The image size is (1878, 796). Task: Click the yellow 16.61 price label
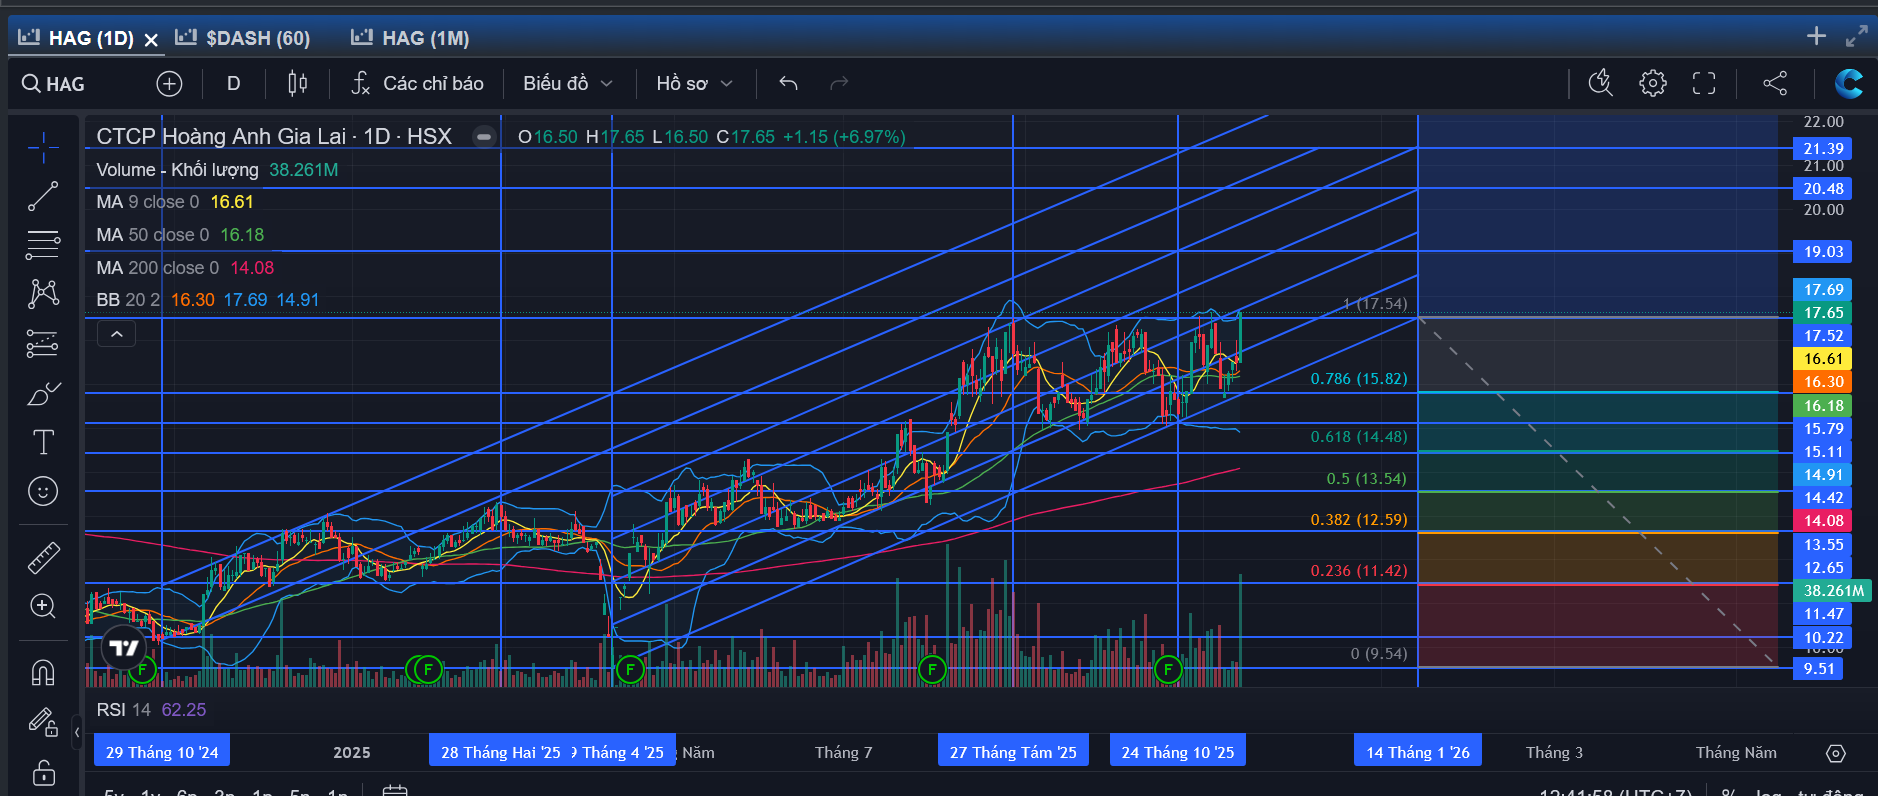click(x=1823, y=359)
